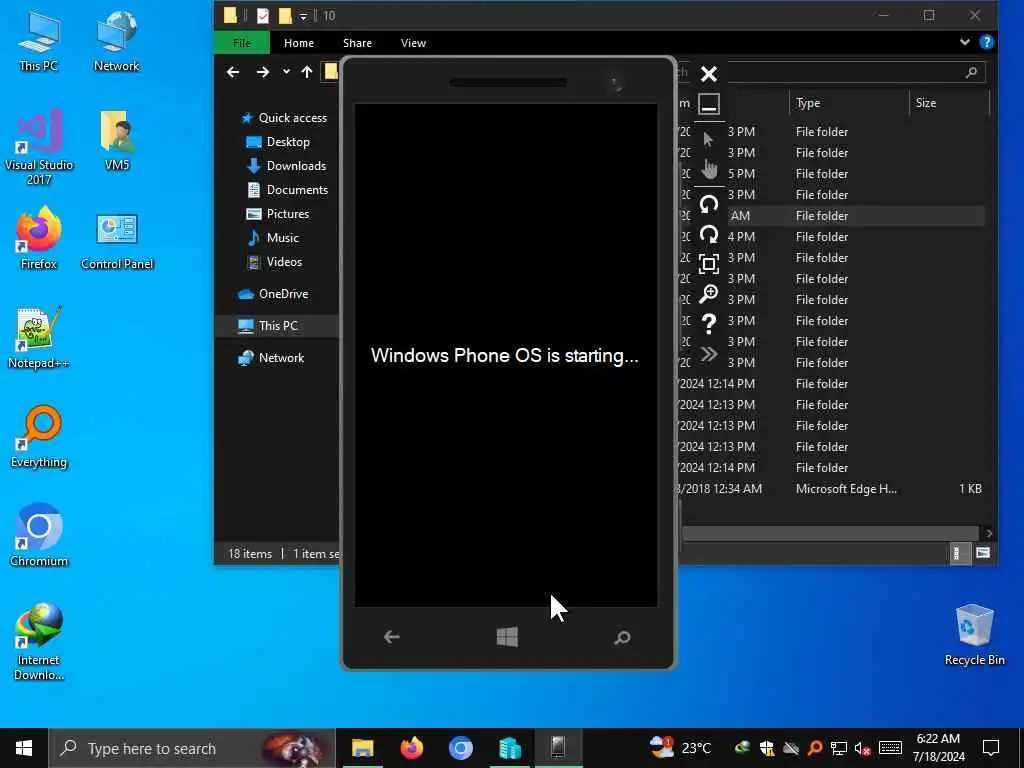
Task: Select Internet Download Manager desktop shortcut
Action: (39, 642)
